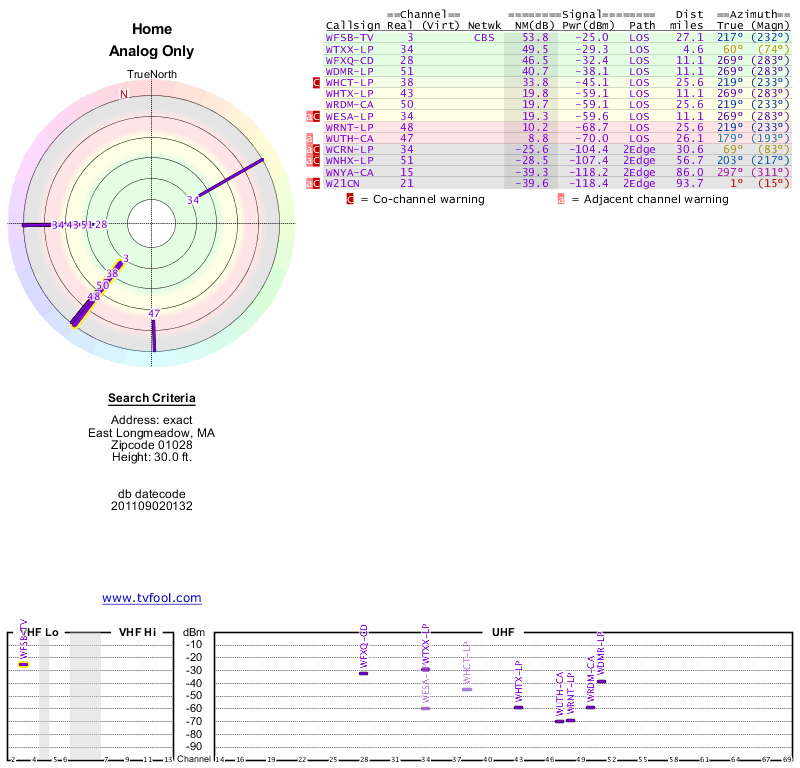Click the -25.0 Pwr(dBm) value
The height and width of the screenshot is (768, 800).
[x=592, y=38]
